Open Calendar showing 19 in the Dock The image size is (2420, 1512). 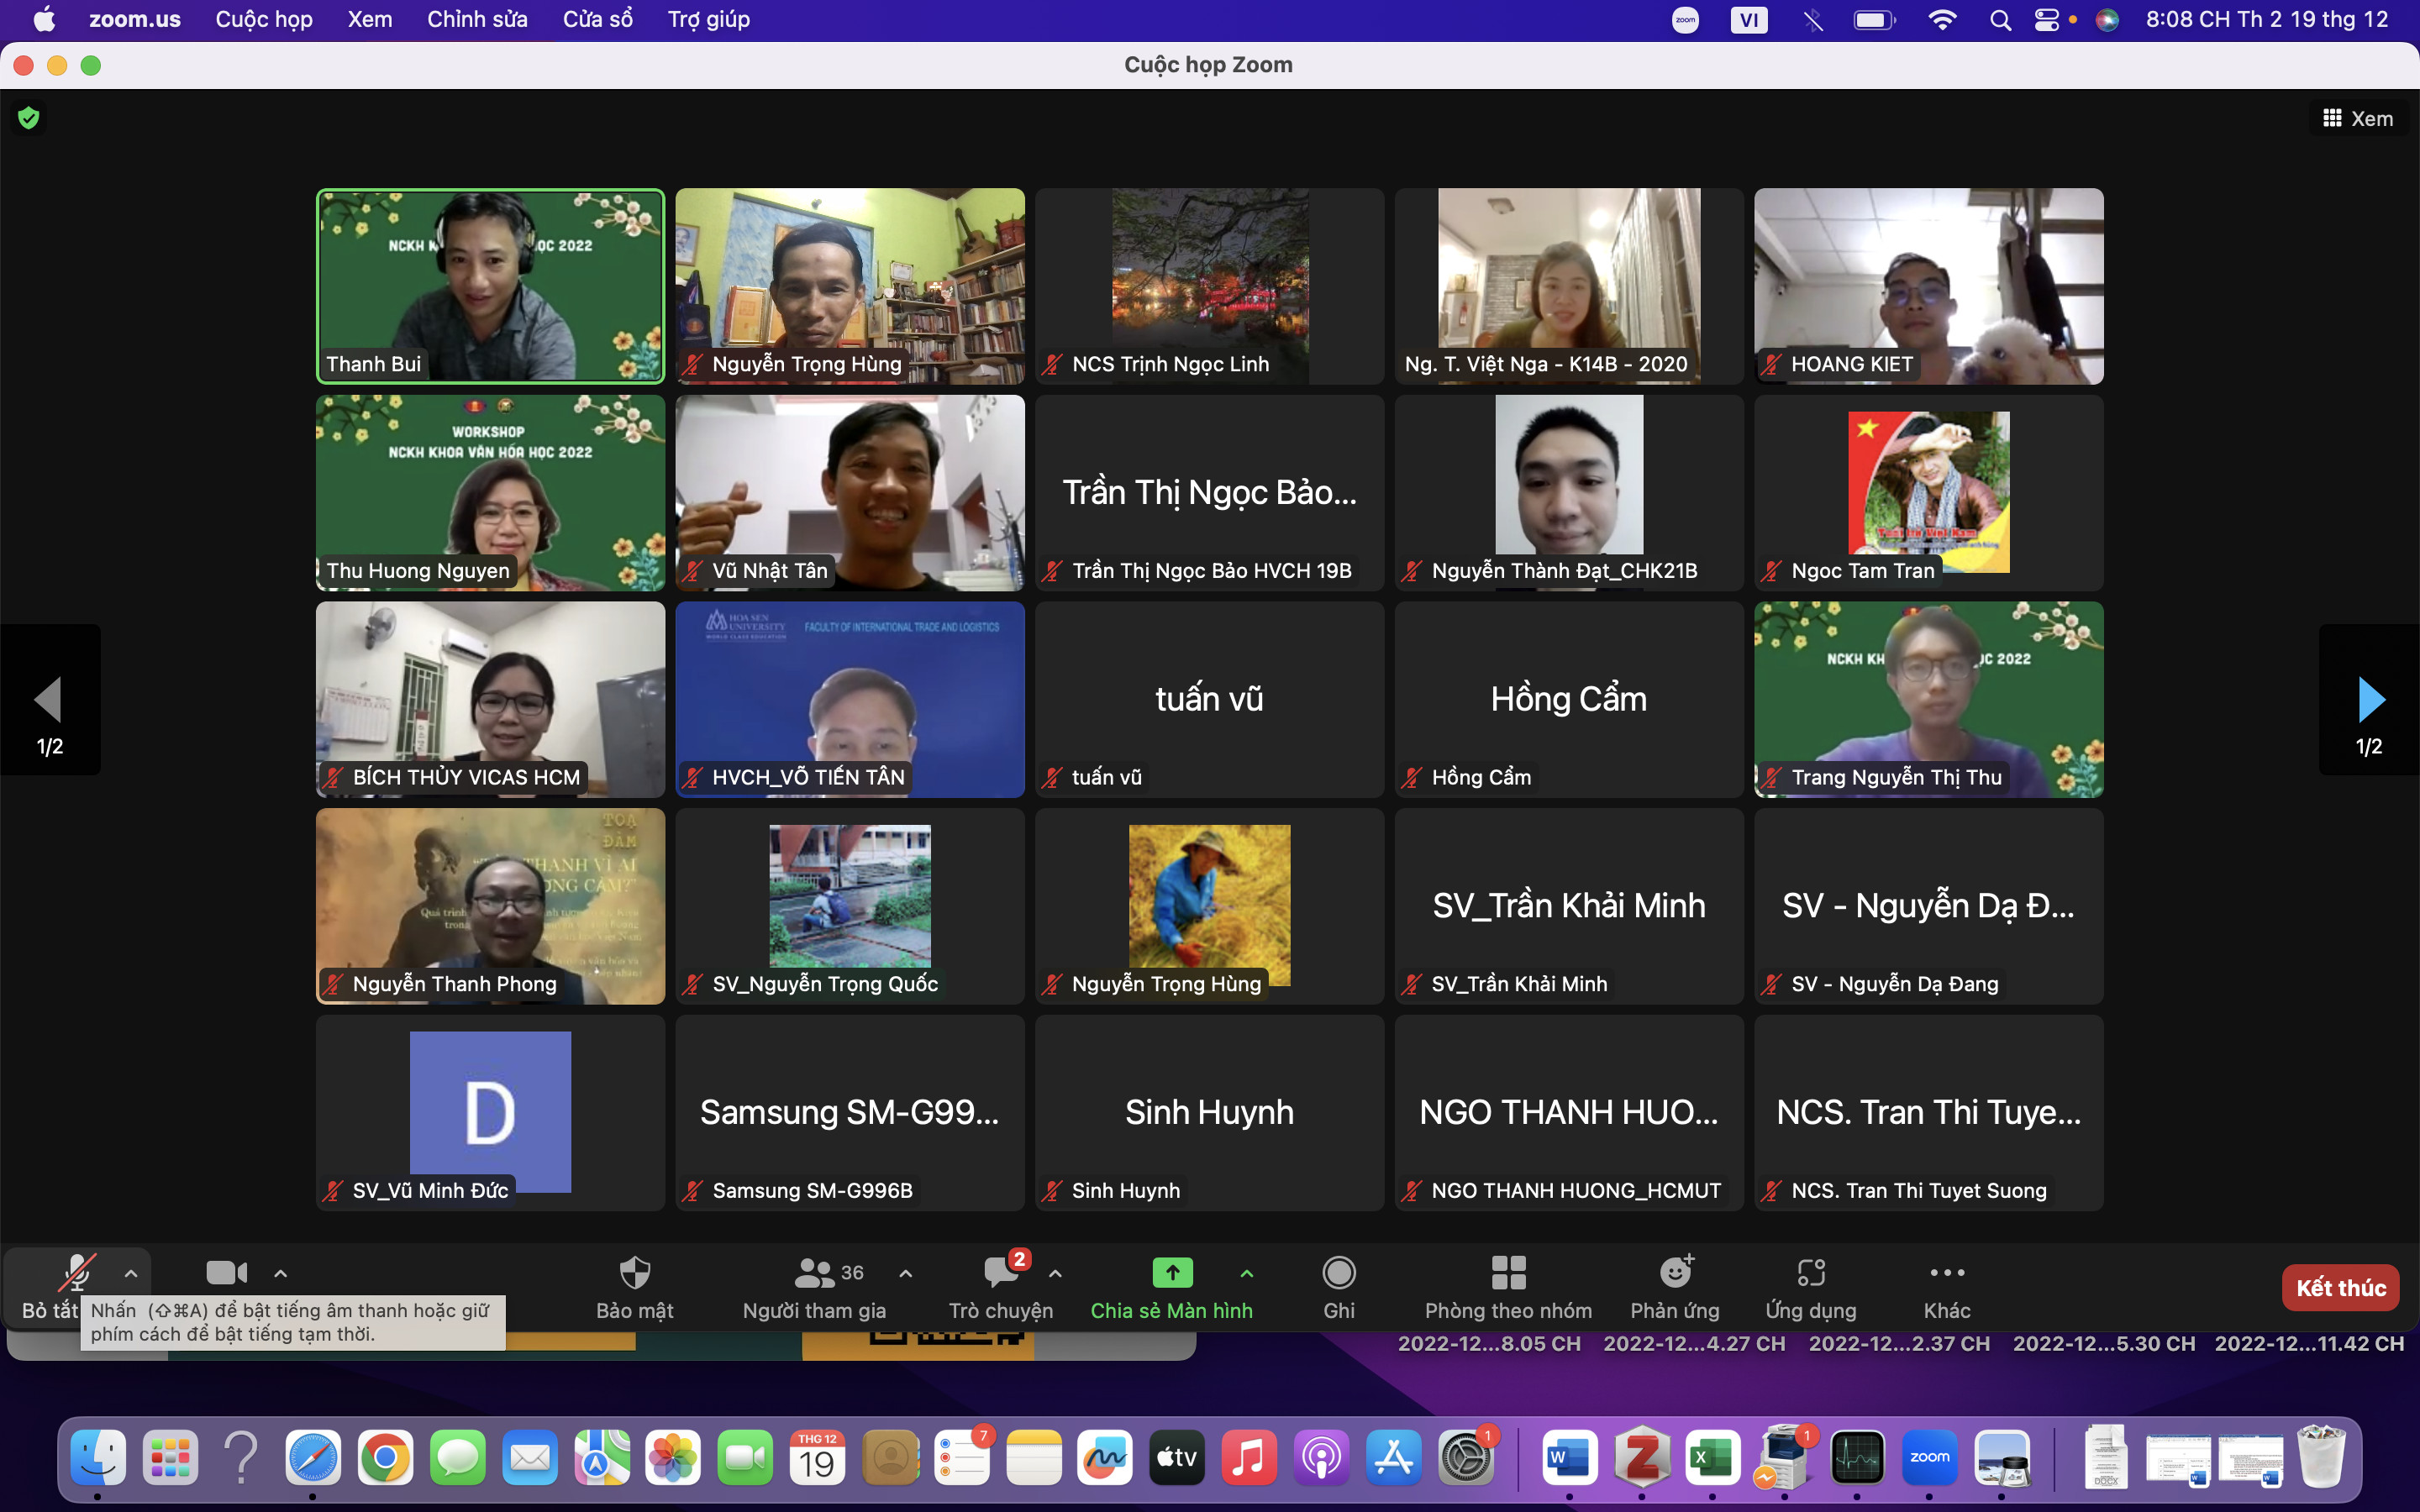(x=817, y=1457)
